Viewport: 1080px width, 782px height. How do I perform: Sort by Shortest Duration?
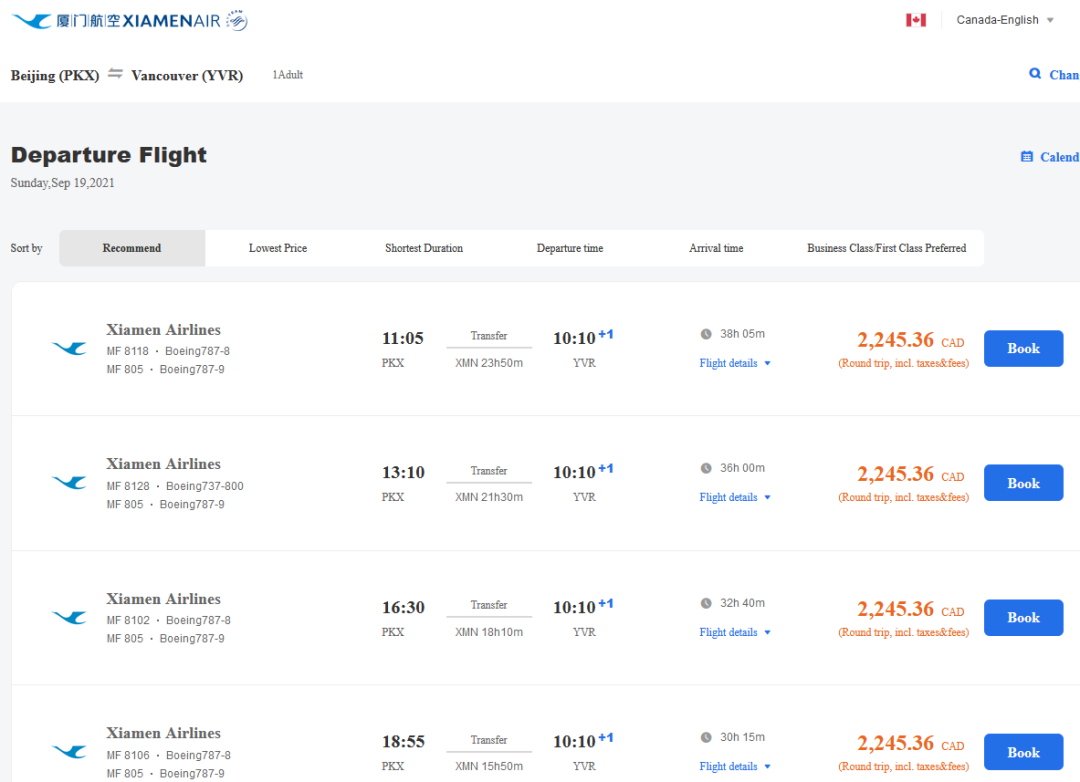pos(424,248)
